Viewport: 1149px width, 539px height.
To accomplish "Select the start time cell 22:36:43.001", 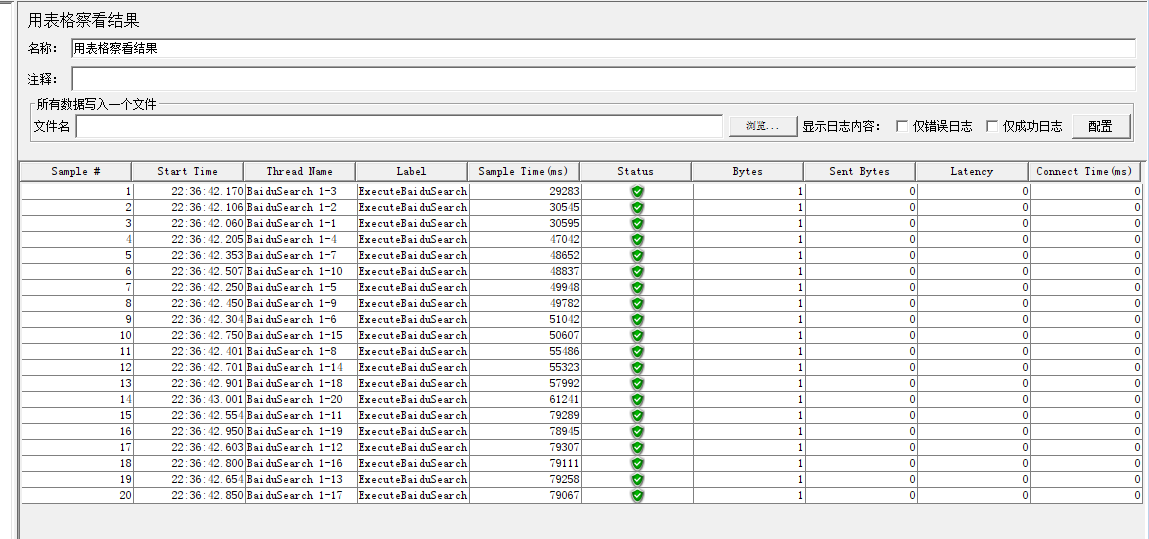I will point(189,400).
